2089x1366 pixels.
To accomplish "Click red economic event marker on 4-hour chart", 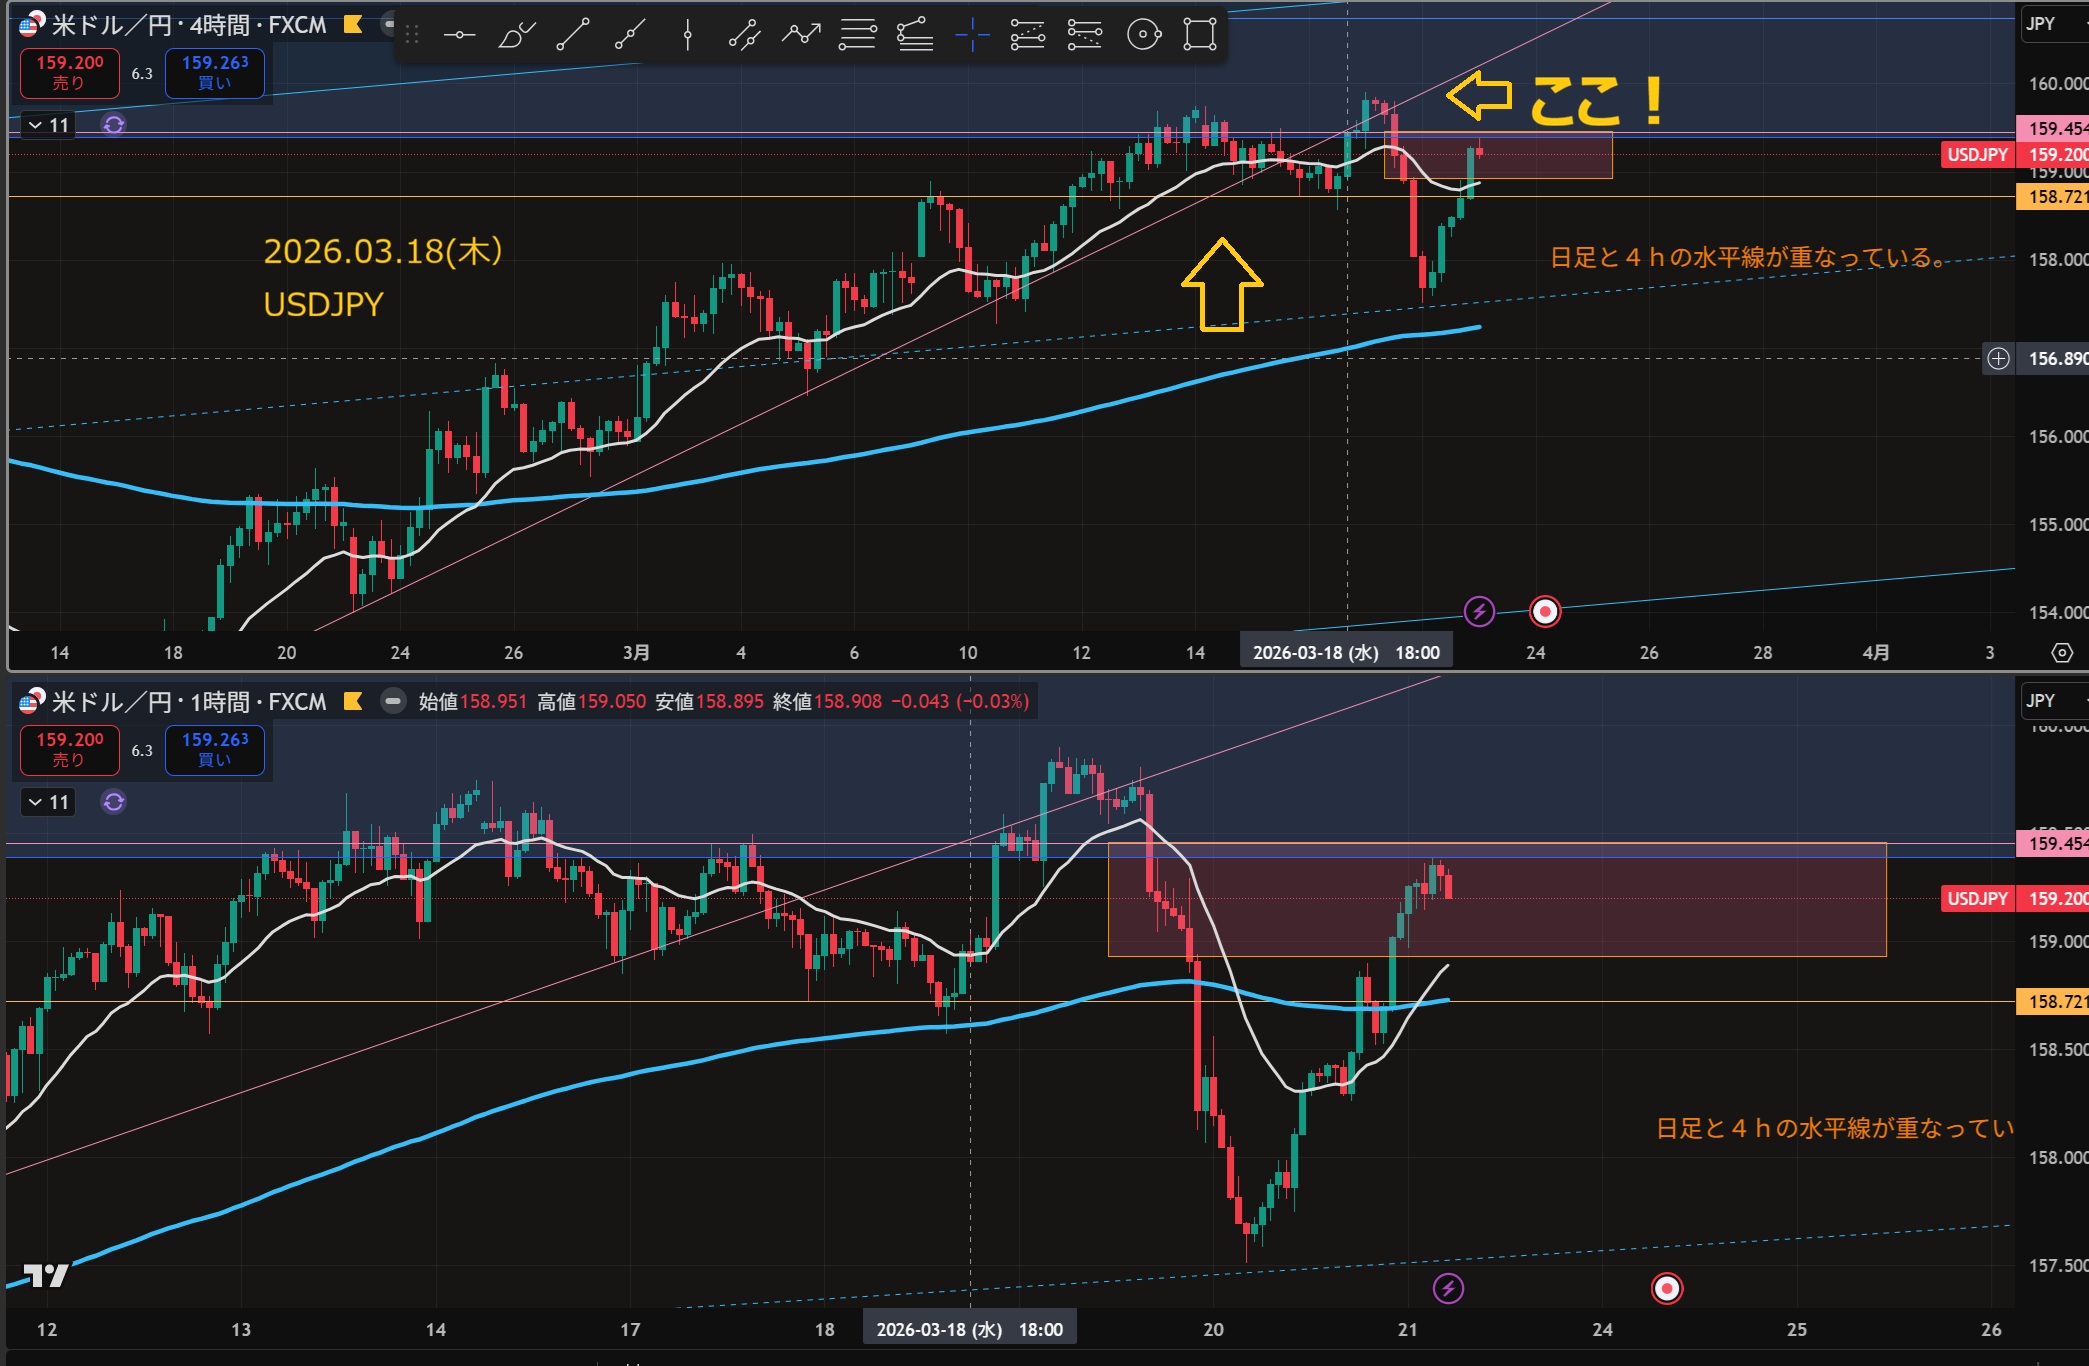I will (1545, 611).
